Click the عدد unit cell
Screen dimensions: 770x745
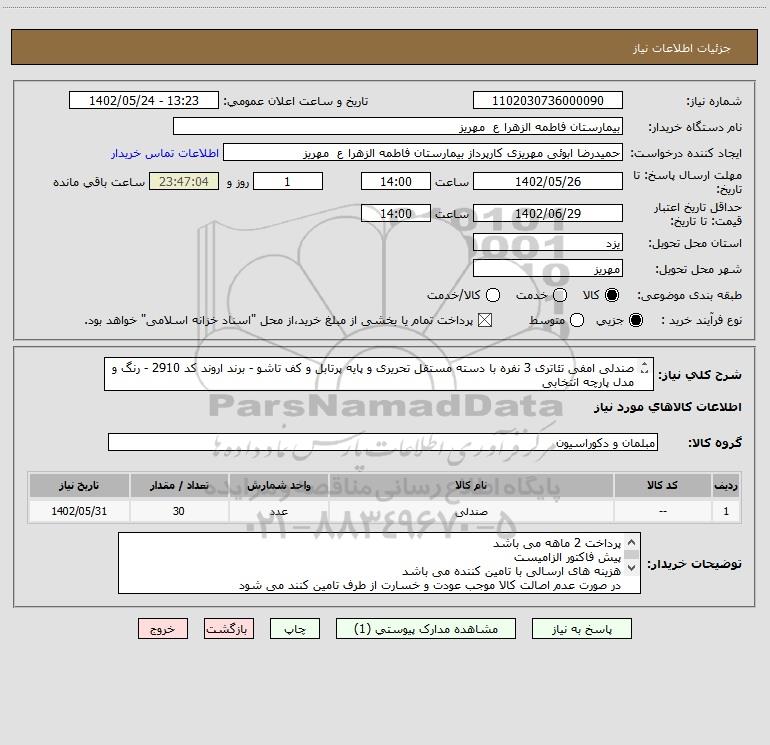(278, 511)
